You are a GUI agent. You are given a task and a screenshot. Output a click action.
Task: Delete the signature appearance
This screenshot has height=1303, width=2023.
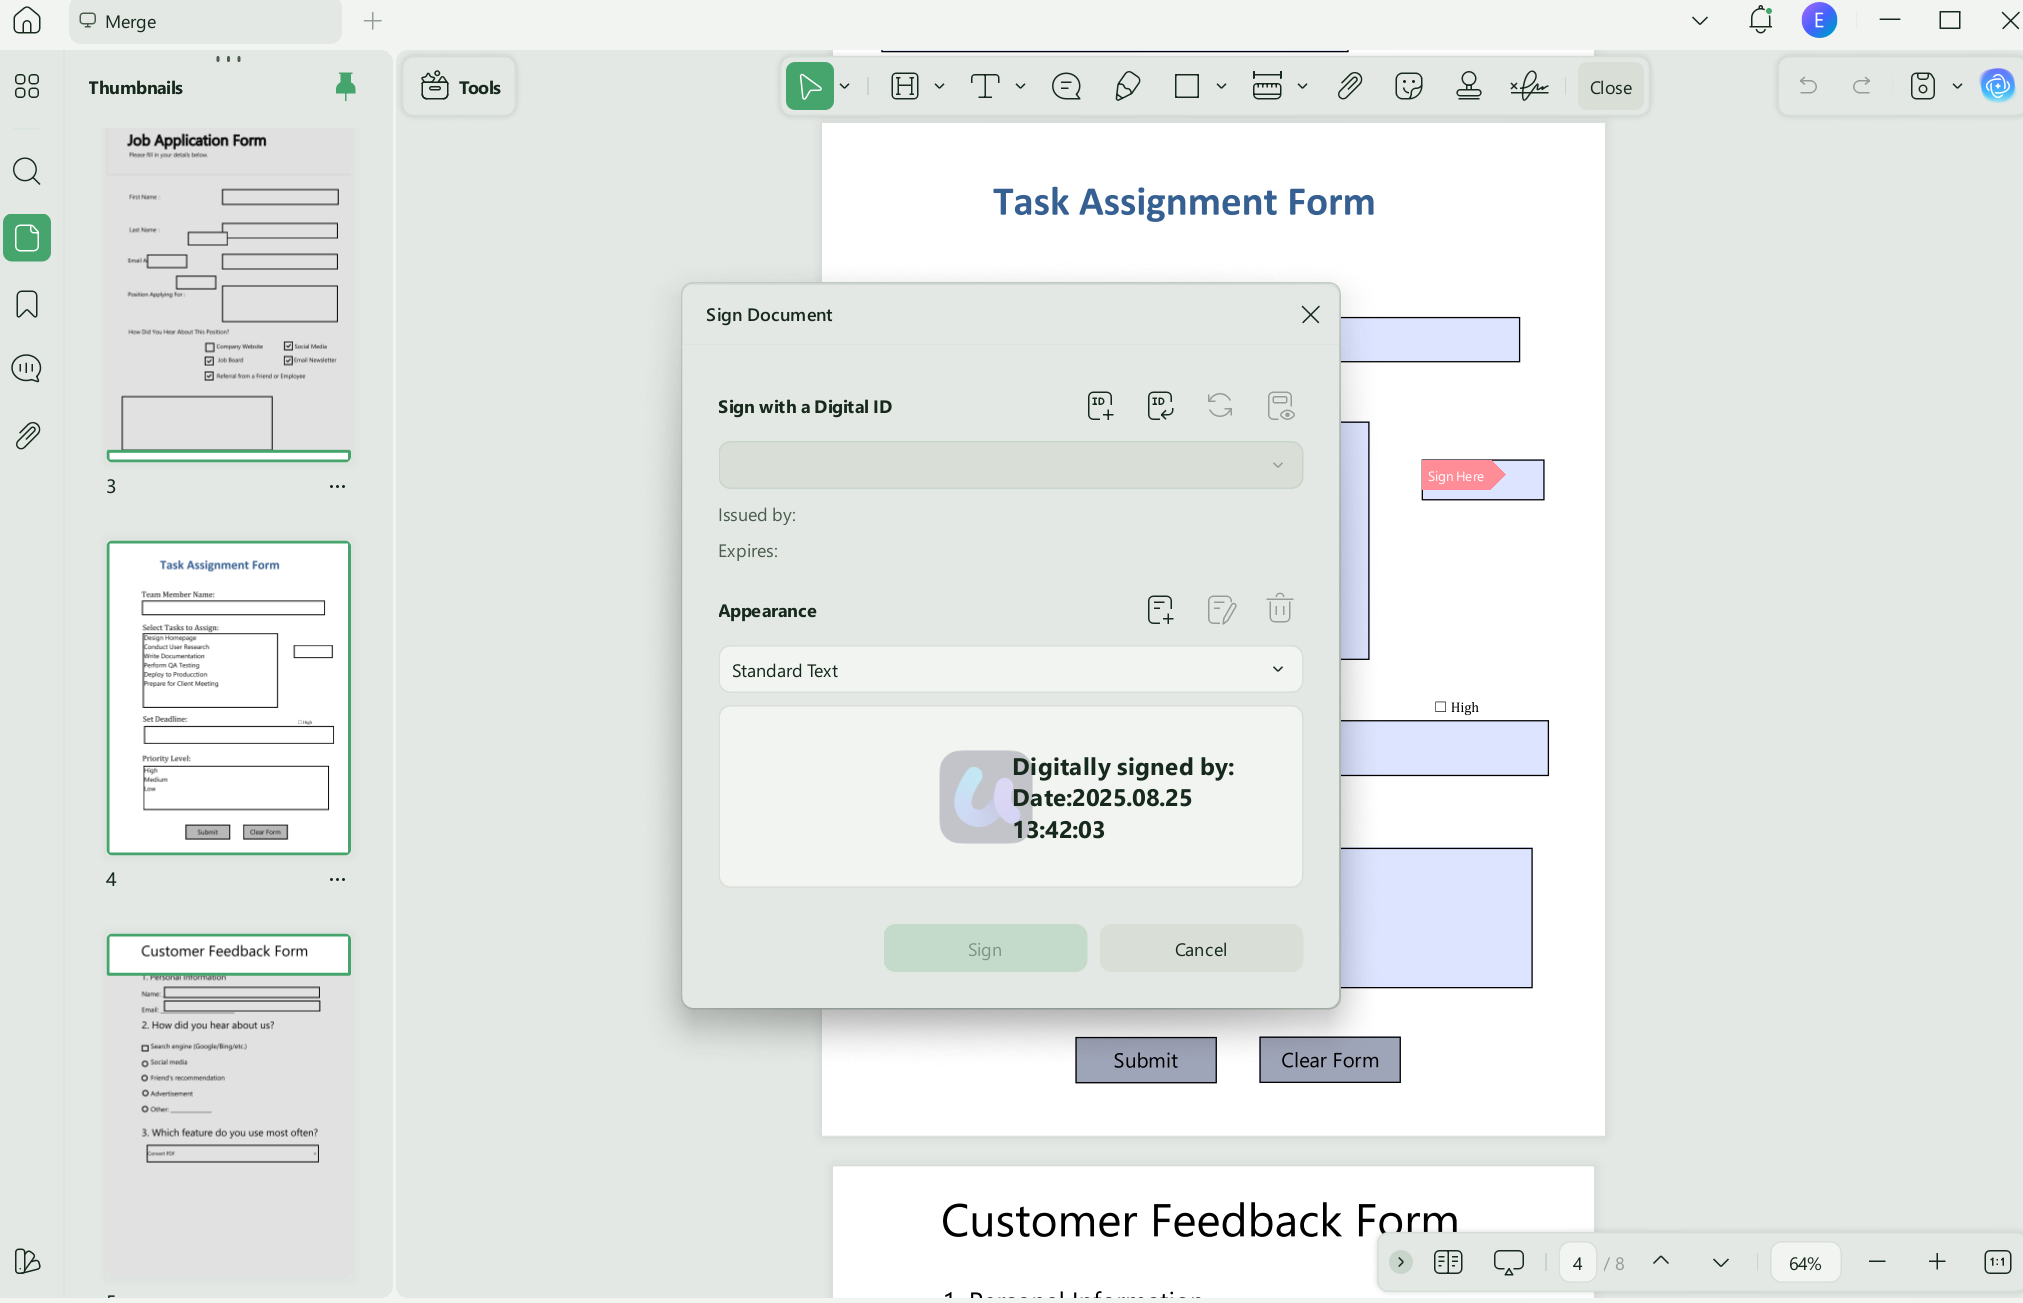[x=1280, y=609]
